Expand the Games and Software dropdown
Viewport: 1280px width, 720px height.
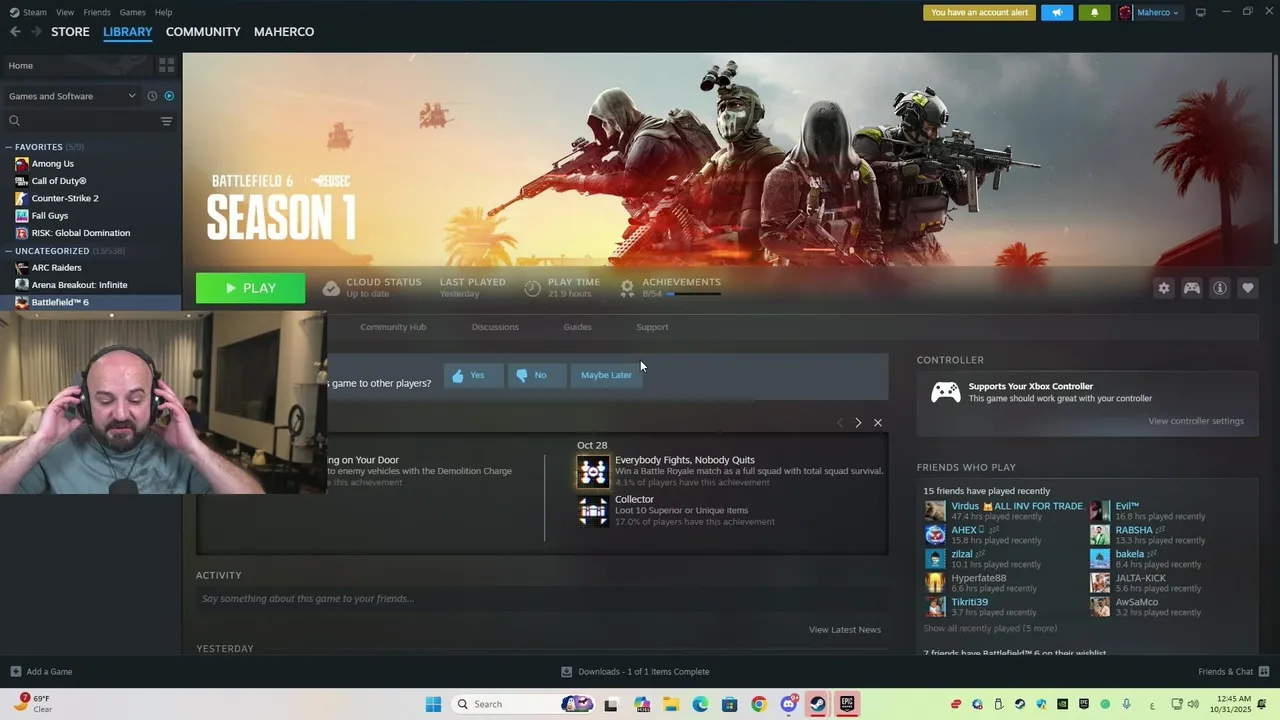coord(71,96)
